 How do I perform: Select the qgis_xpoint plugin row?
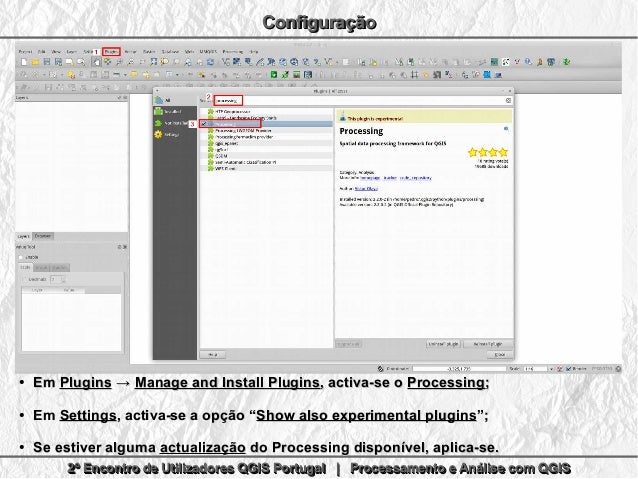(267, 143)
